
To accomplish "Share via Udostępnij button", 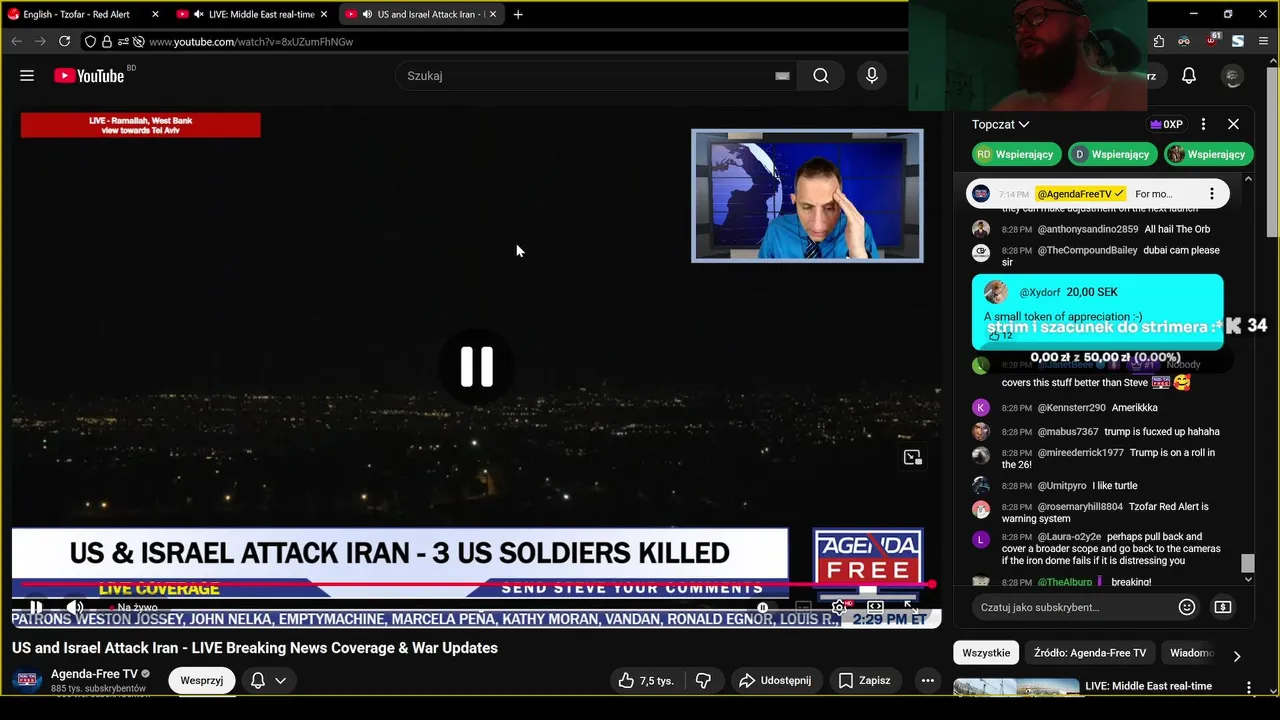I will pyautogui.click(x=775, y=680).
